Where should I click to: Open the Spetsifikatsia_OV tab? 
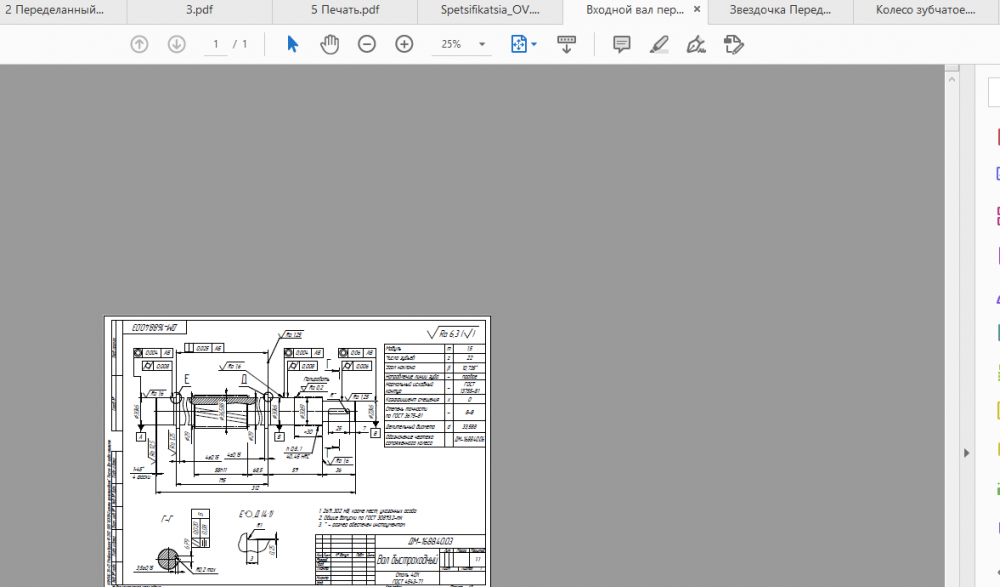click(490, 11)
